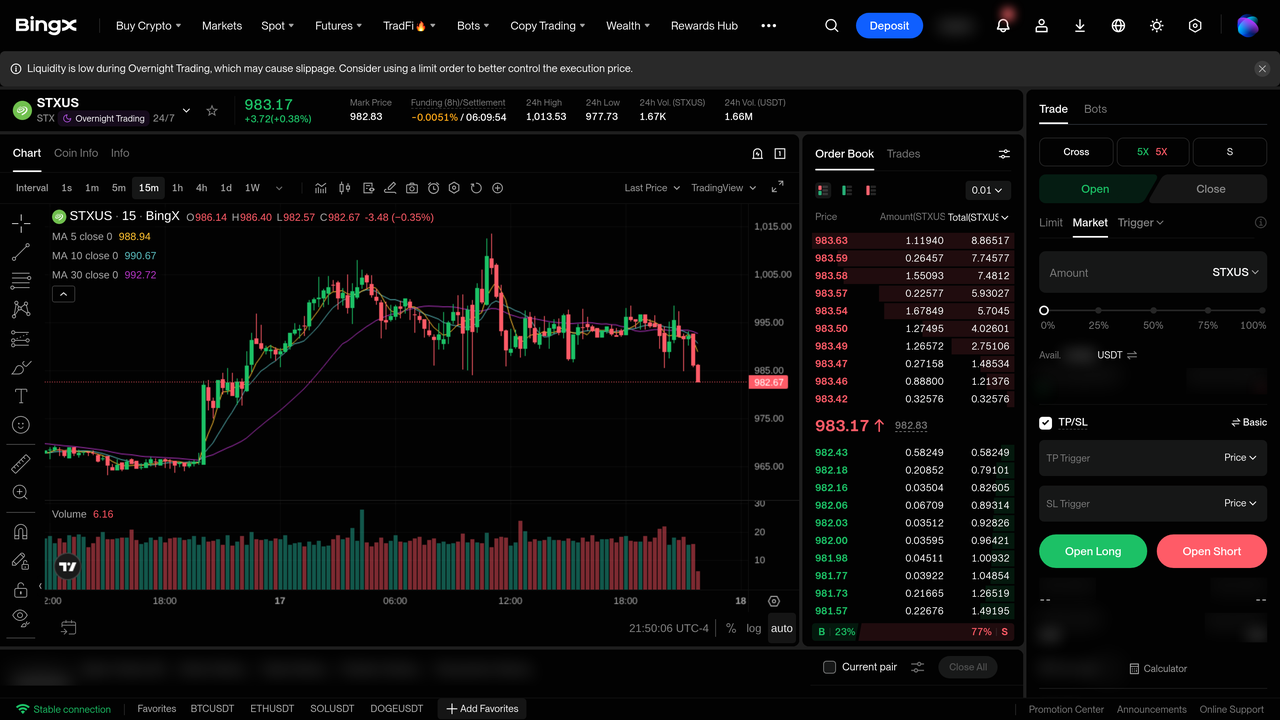Open order book settings icon
Viewport: 1280px width, 720px height.
coord(1004,154)
